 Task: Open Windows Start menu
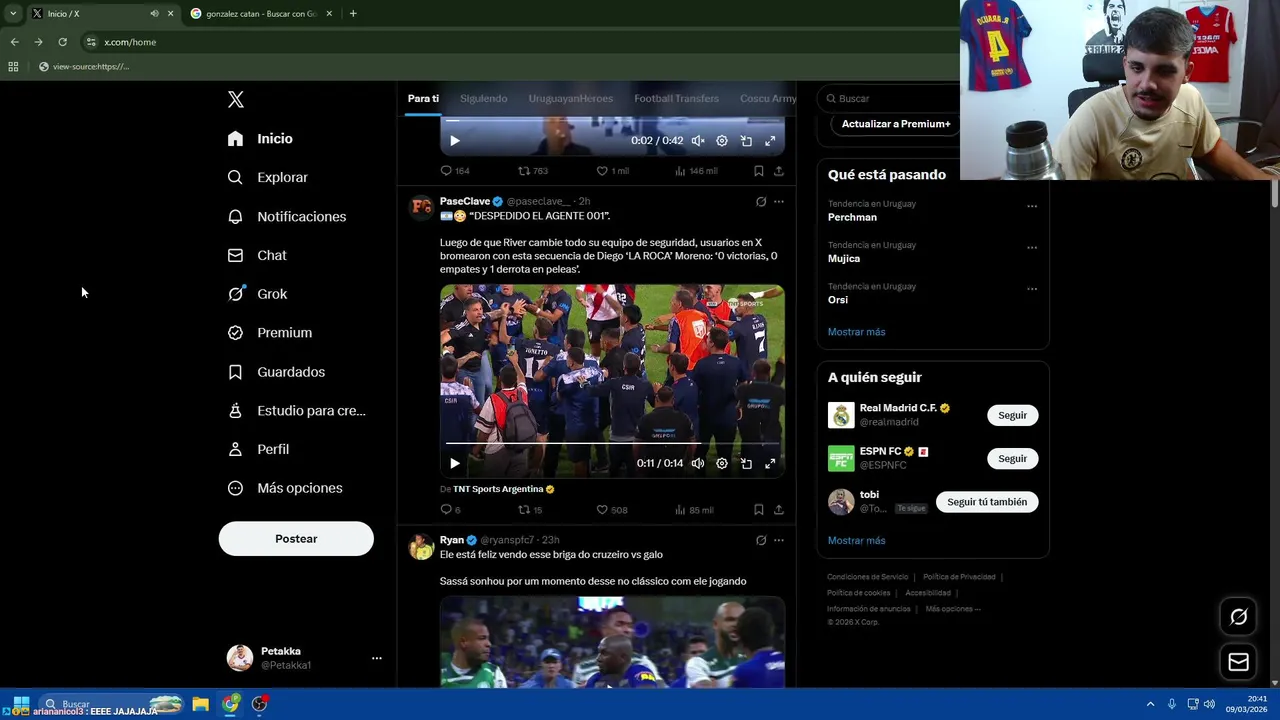(x=21, y=704)
